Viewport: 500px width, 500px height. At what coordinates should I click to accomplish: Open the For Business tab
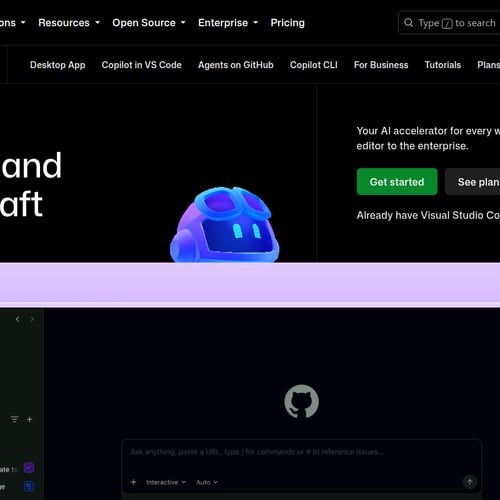coord(381,65)
